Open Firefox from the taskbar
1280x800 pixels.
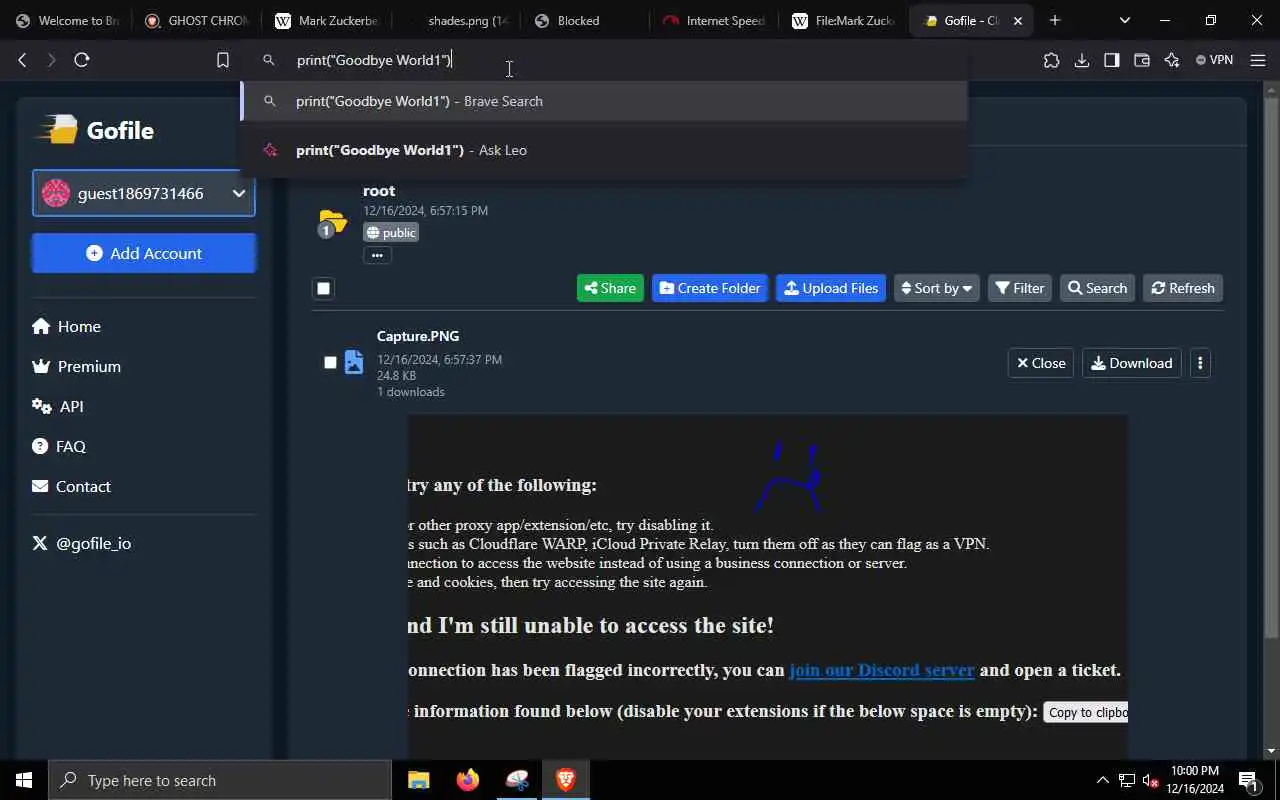click(467, 780)
